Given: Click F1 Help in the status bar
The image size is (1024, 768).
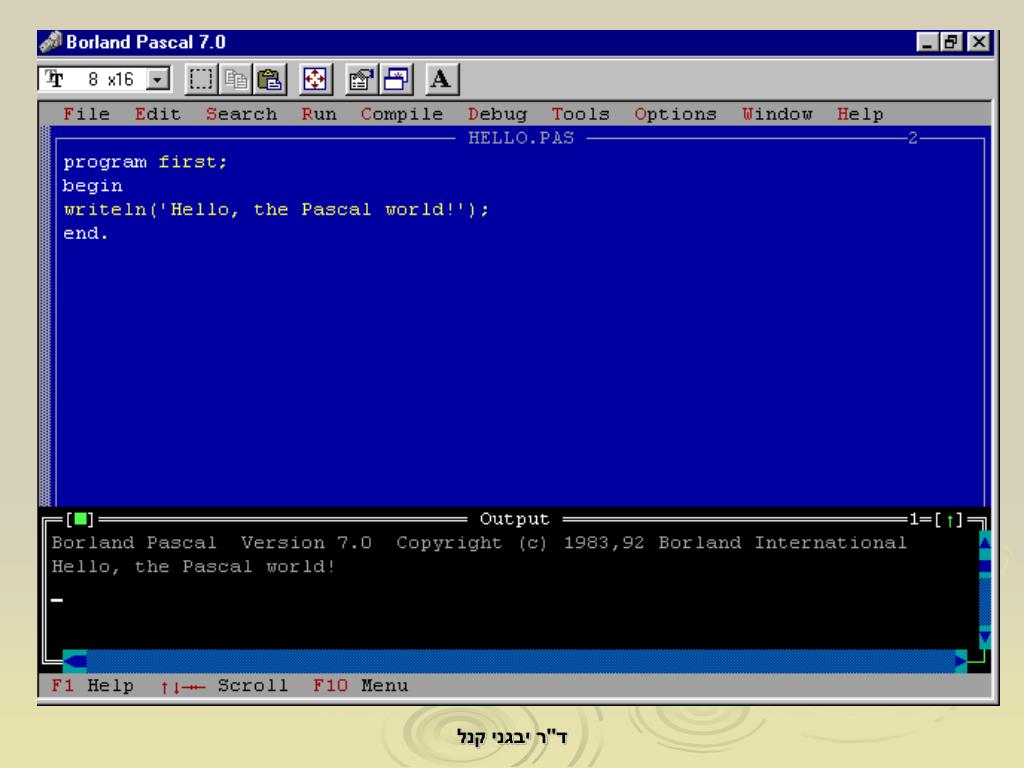Looking at the screenshot, I should (92, 686).
